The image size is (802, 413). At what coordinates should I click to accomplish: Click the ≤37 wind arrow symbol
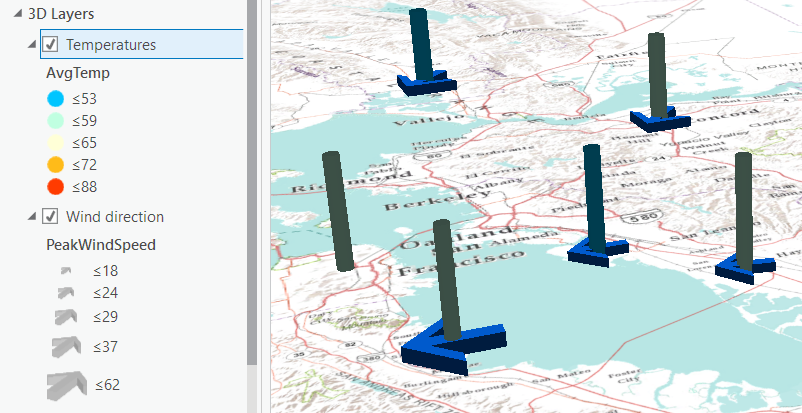coord(66,346)
